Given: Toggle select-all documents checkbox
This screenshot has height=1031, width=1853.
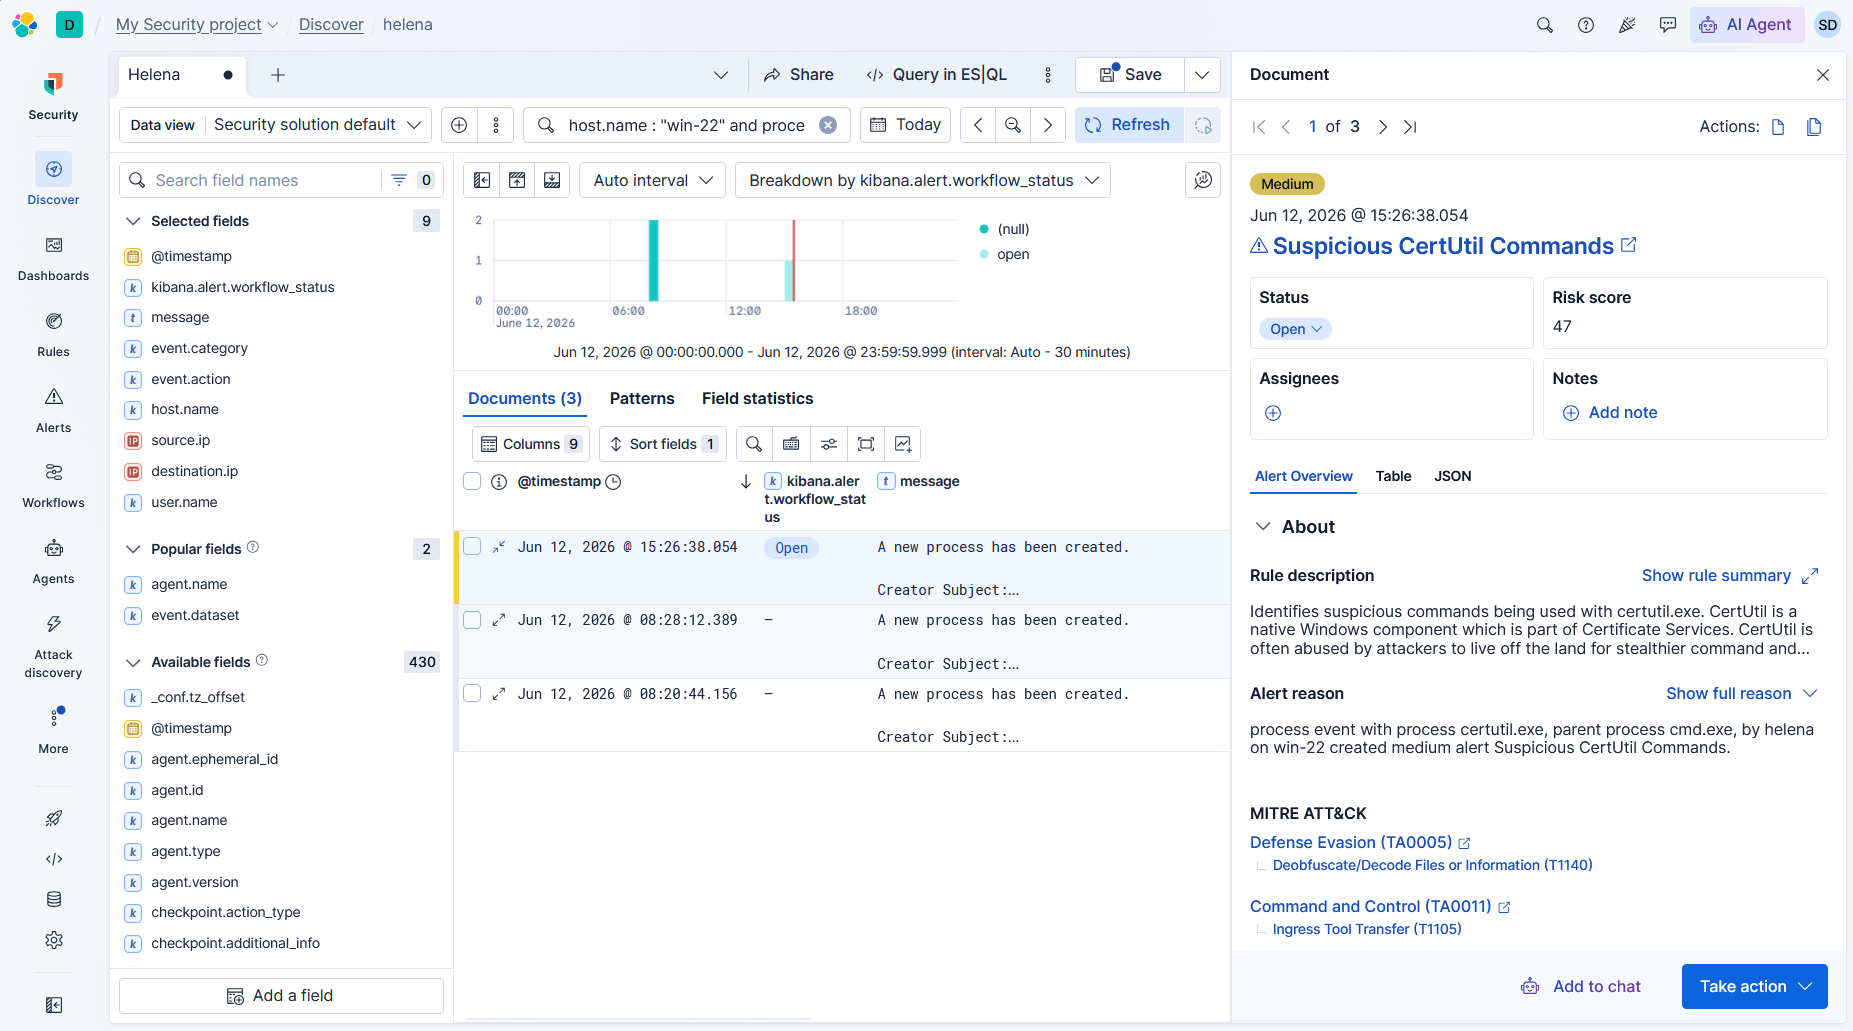Looking at the screenshot, I should click(472, 482).
